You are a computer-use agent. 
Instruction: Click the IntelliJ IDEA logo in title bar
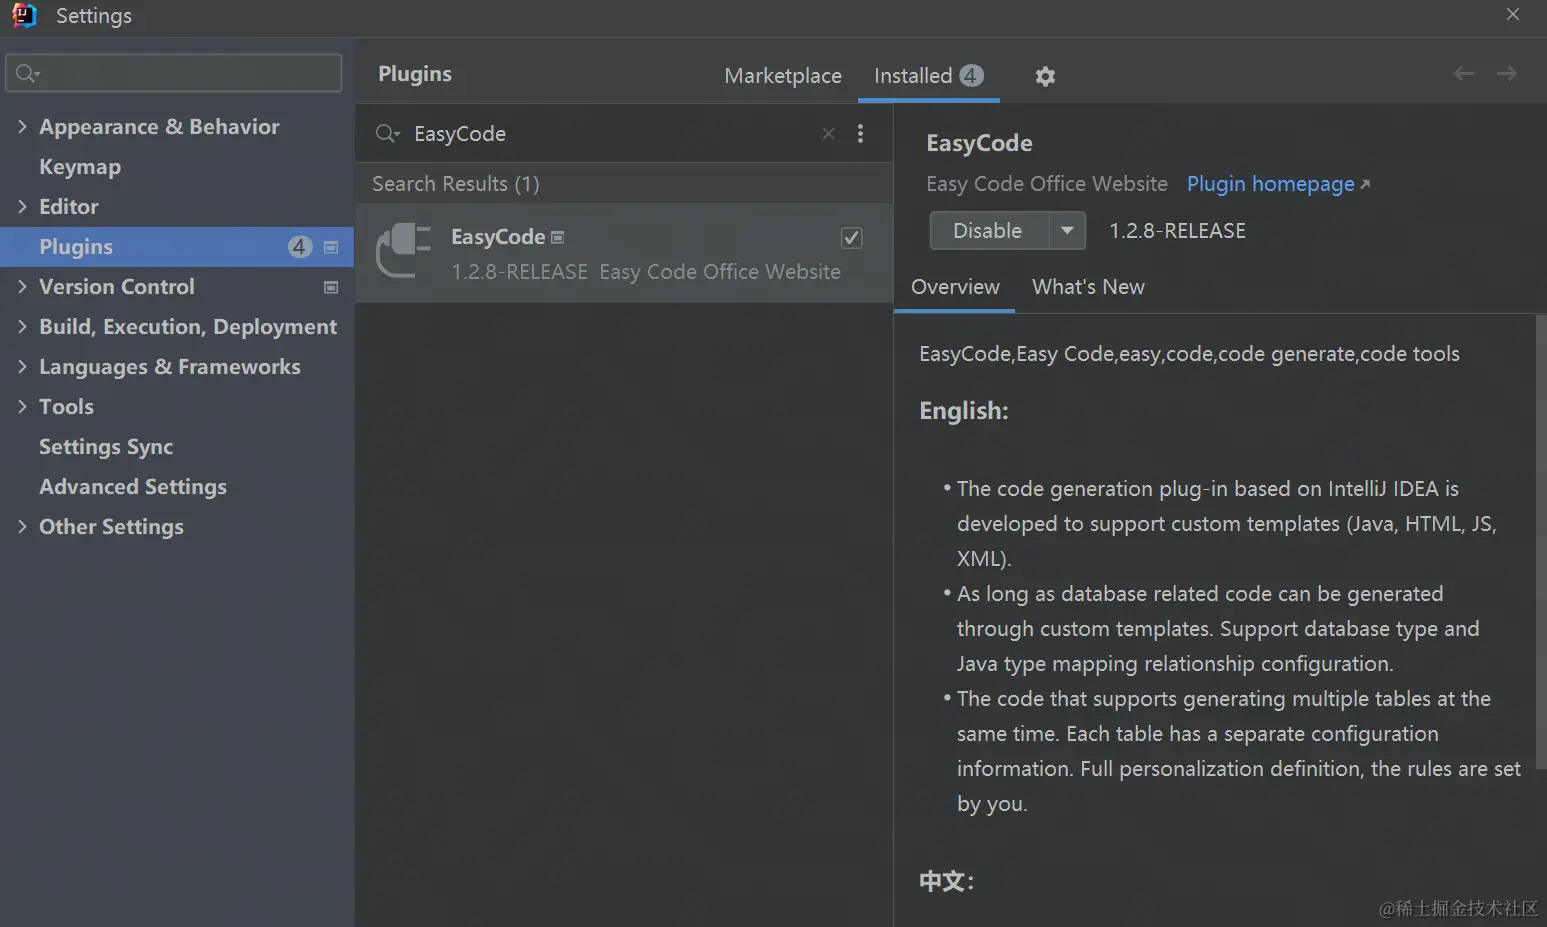24,15
